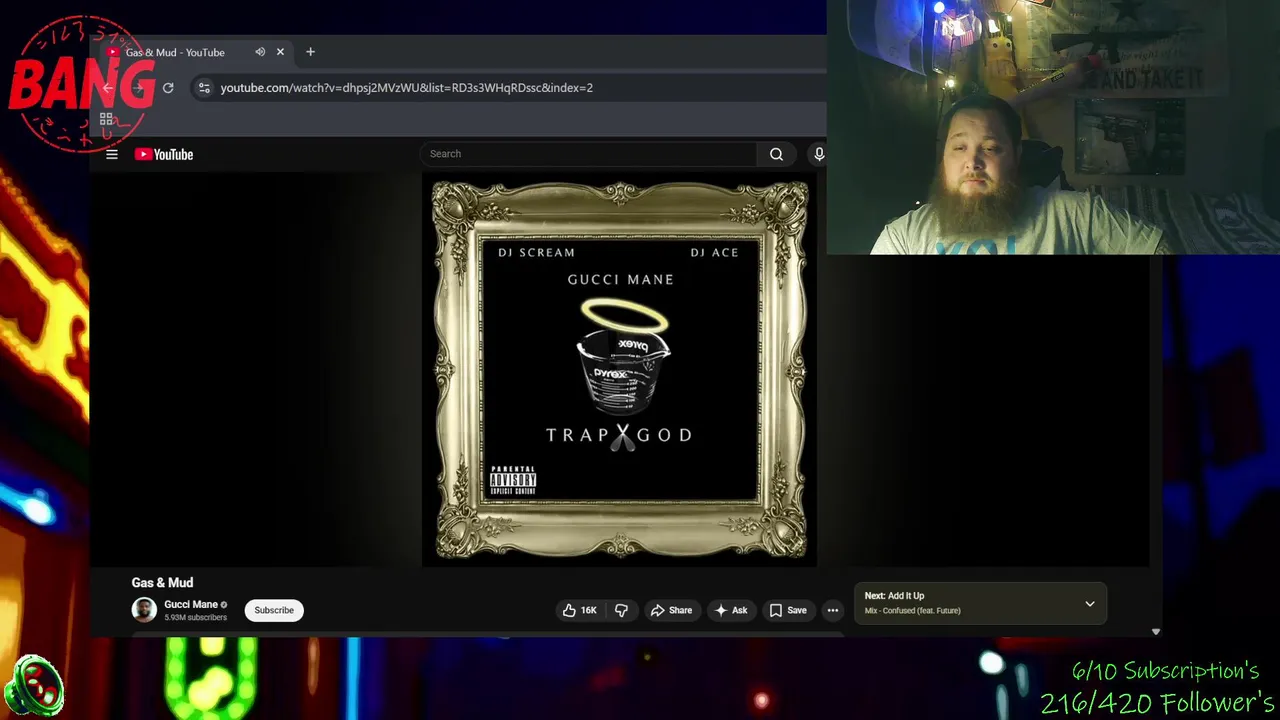Click the Trap God album art video
The width and height of the screenshot is (1280, 720).
pyautogui.click(x=620, y=370)
